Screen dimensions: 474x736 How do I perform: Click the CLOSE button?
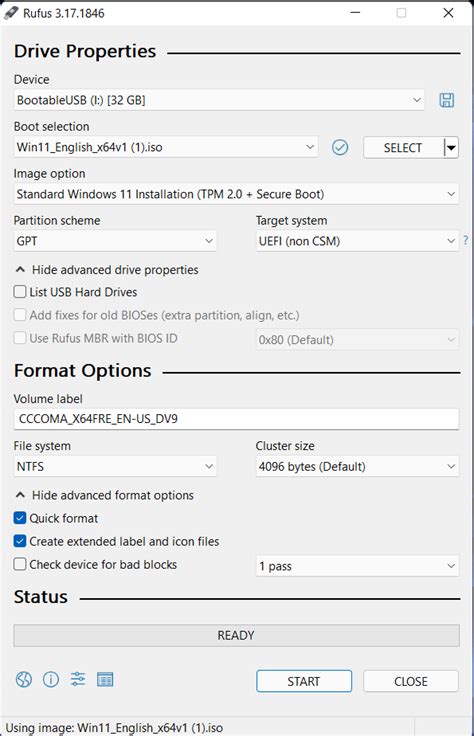point(411,681)
